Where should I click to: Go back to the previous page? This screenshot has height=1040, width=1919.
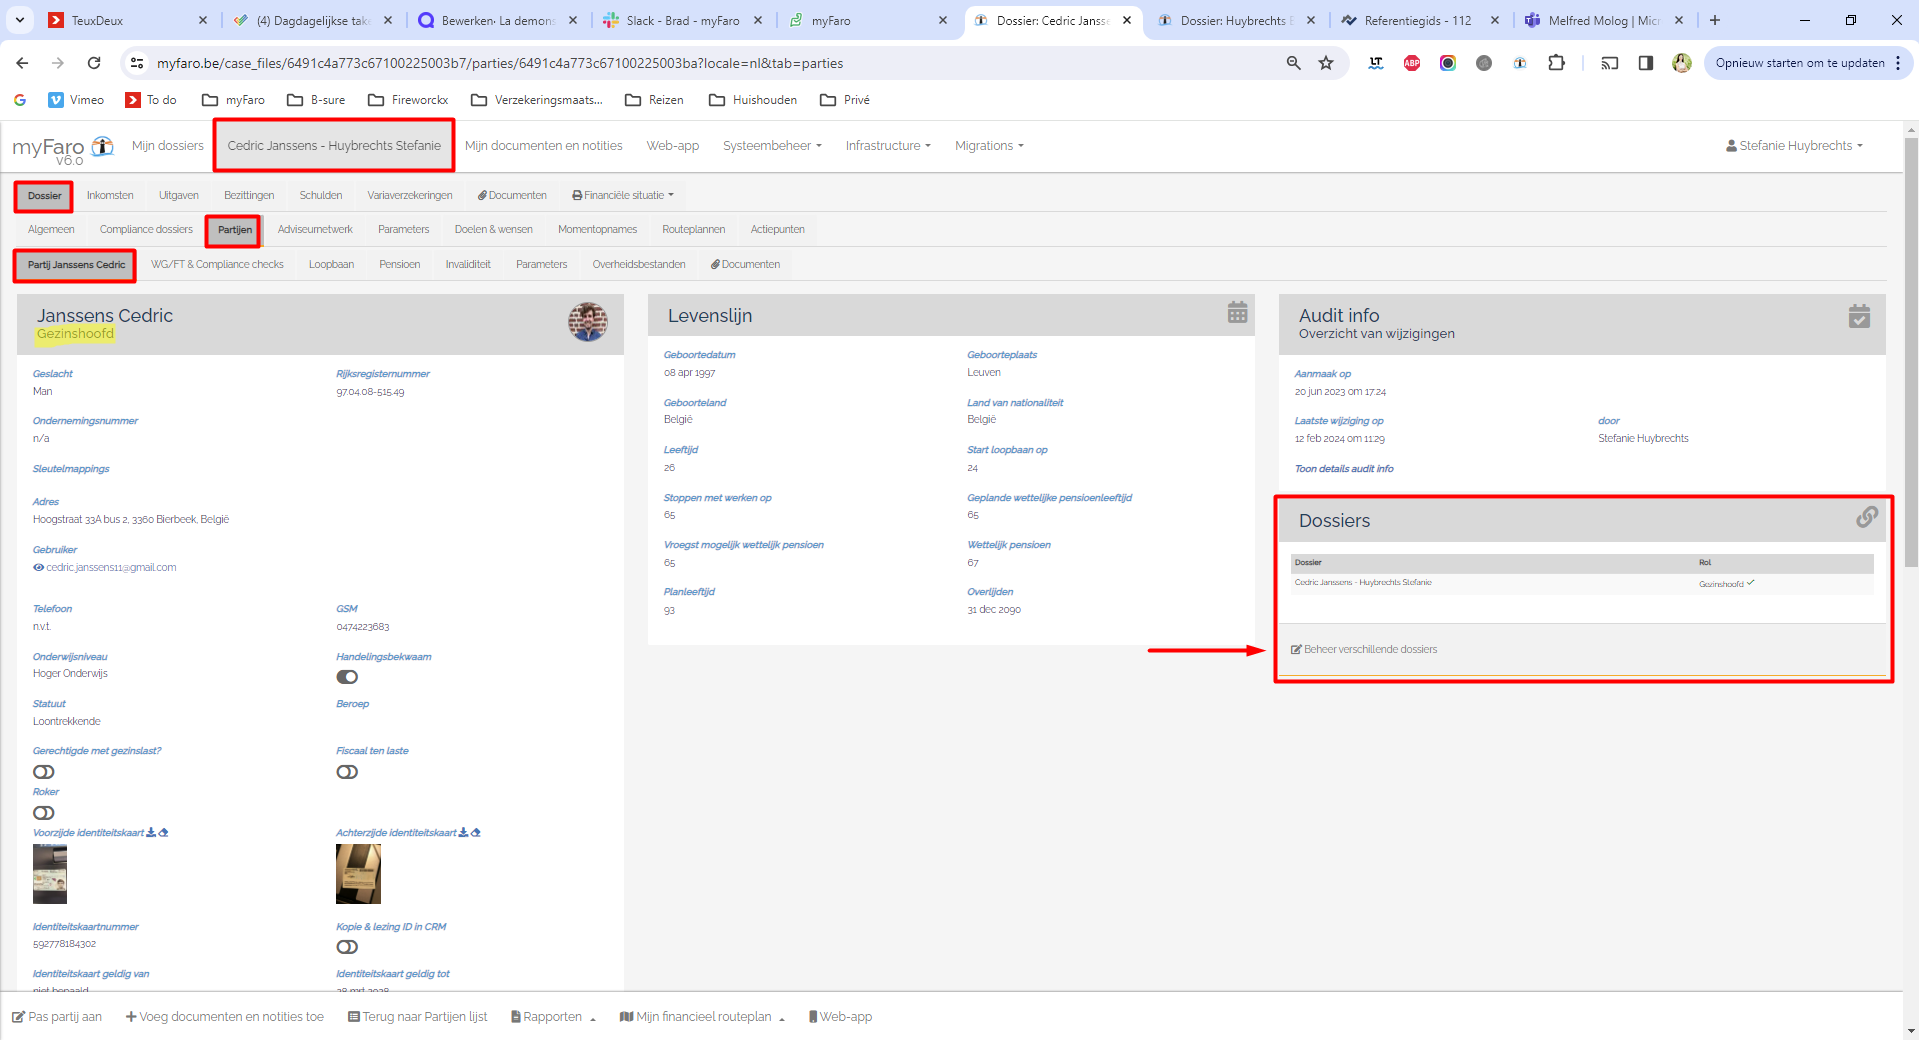[22, 63]
